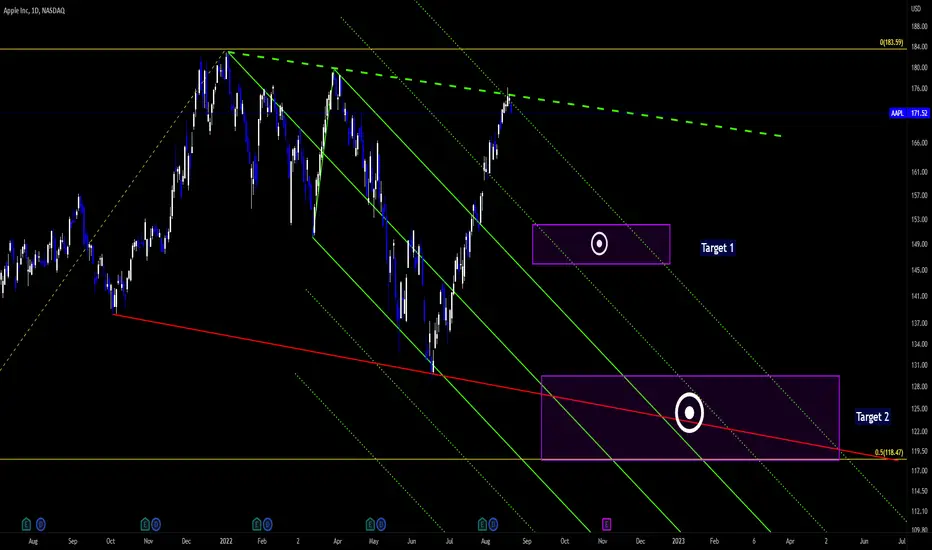Click the 166.00 price axis value
Viewport: 932px width, 550px height.
point(919,143)
